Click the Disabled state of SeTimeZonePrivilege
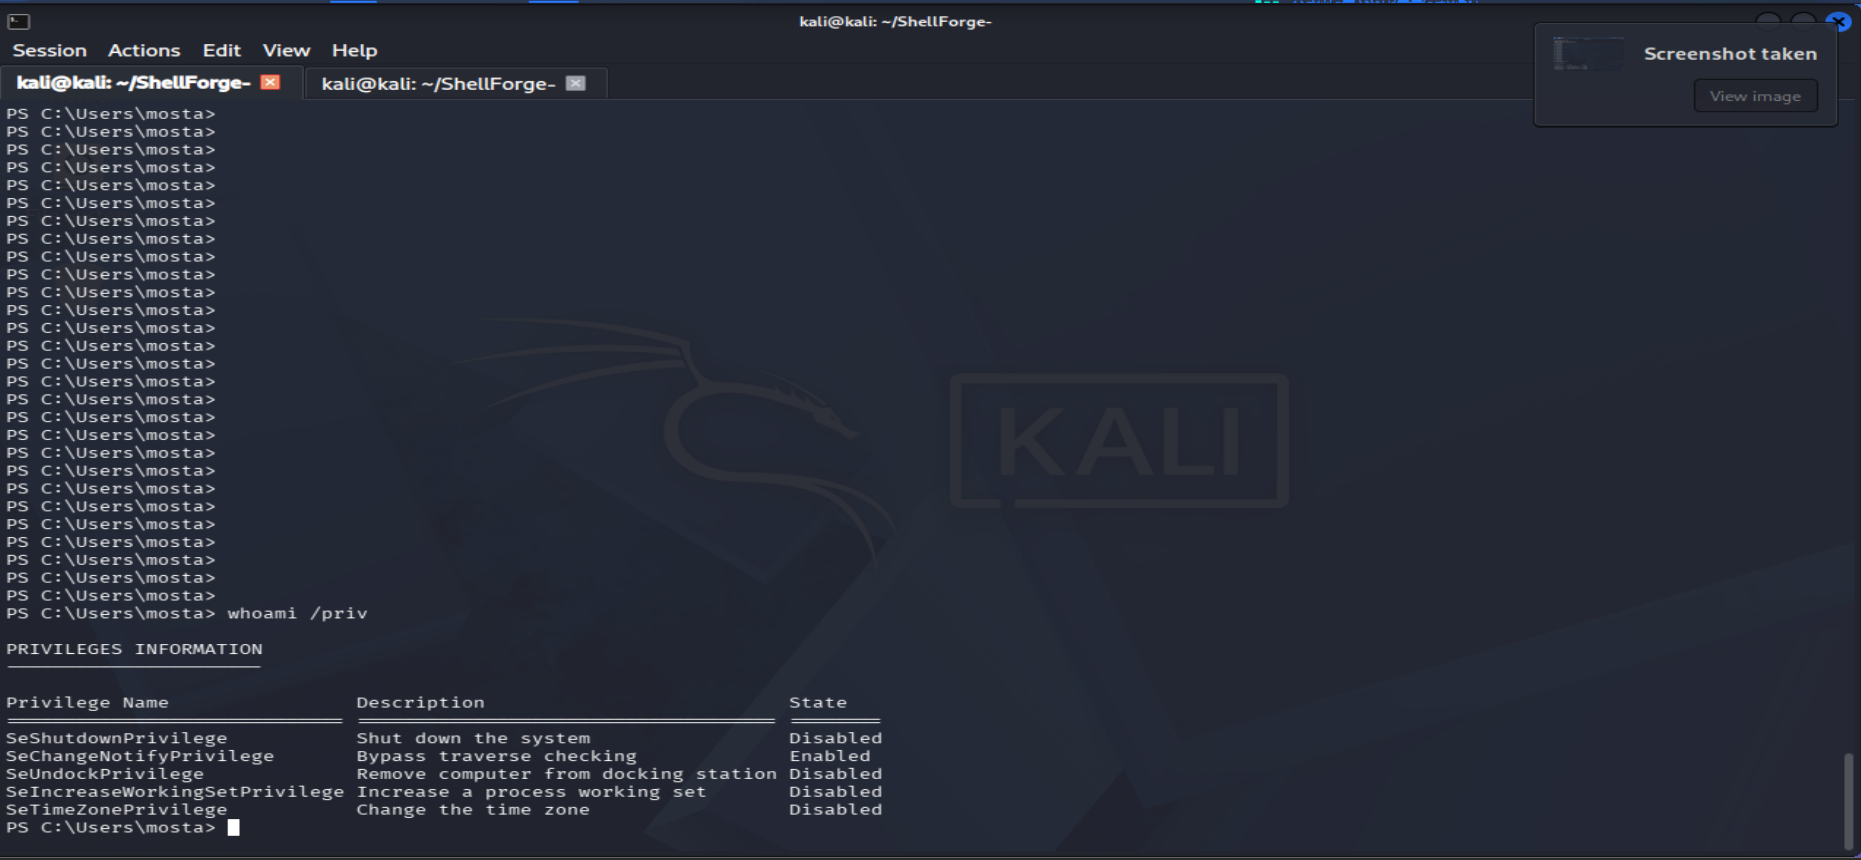This screenshot has width=1861, height=860. click(836, 810)
